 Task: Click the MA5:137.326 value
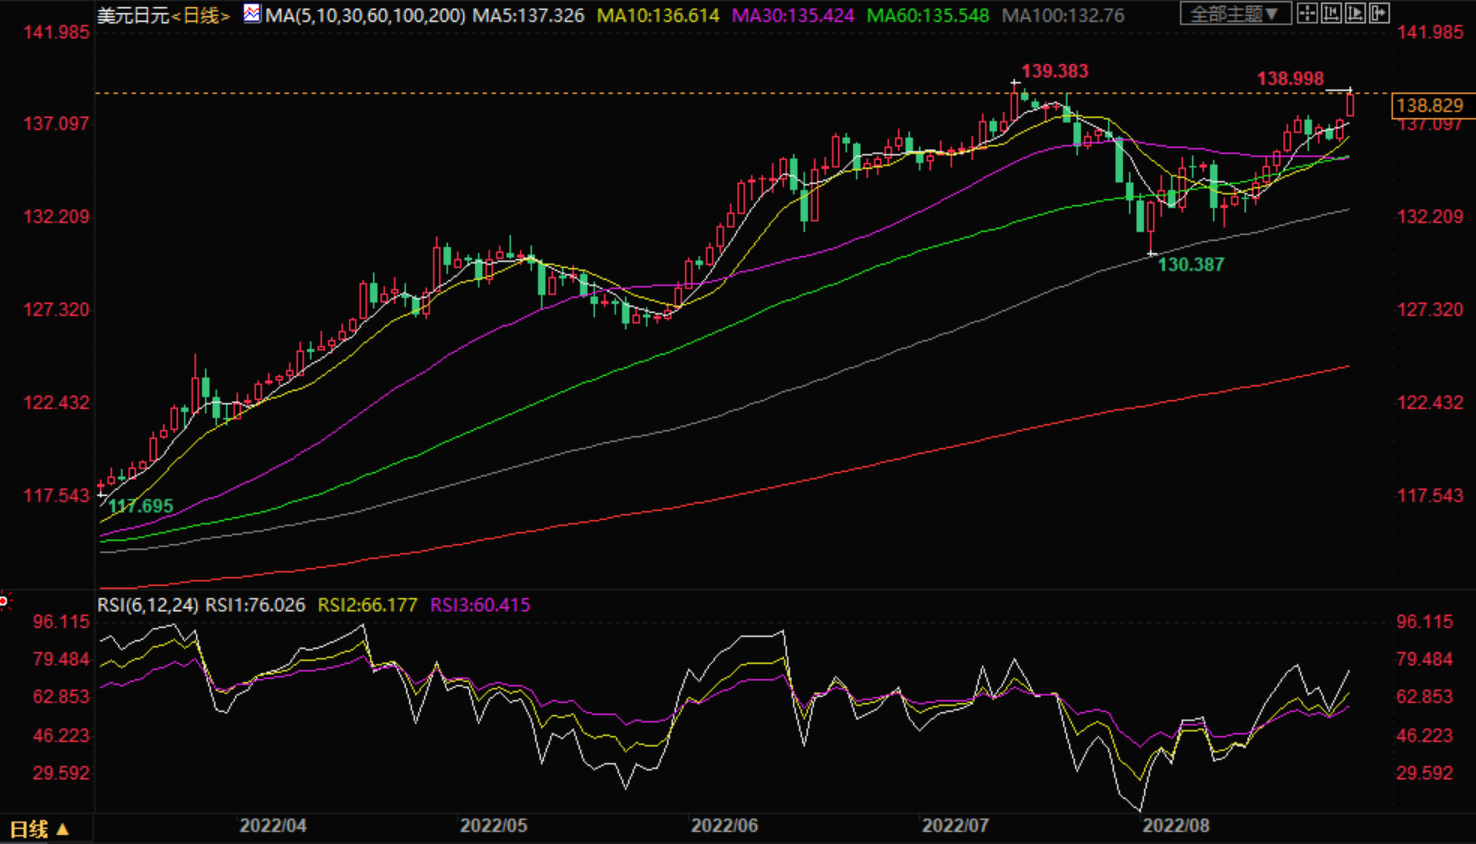pos(528,16)
